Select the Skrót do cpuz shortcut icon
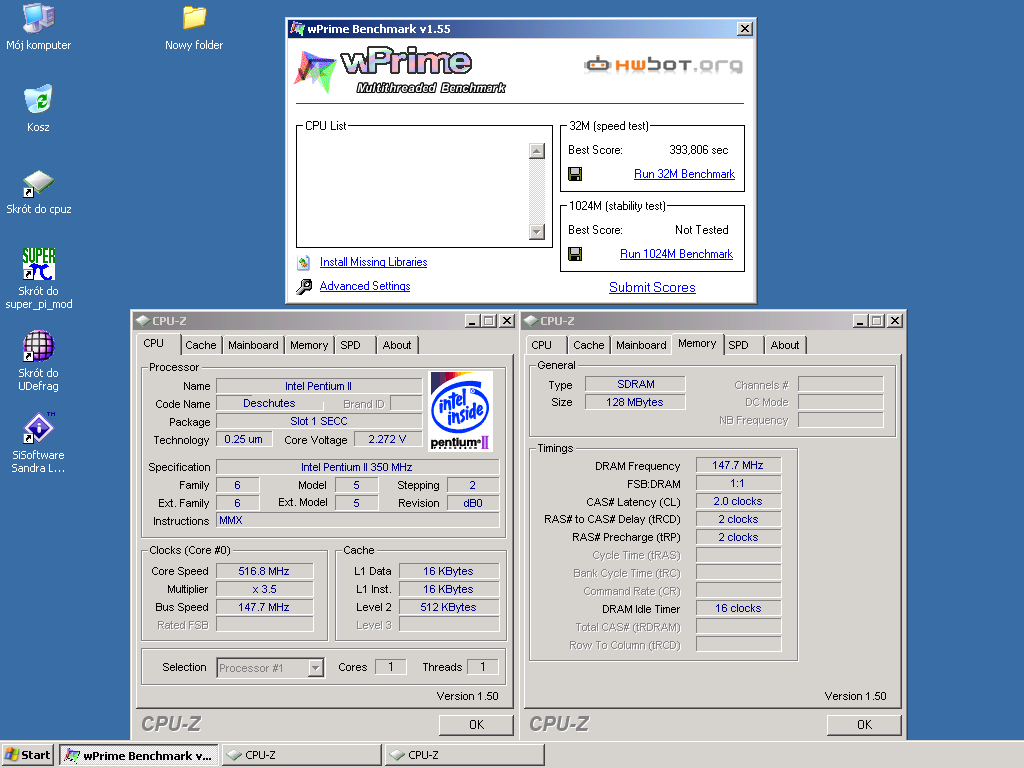This screenshot has height=768, width=1024. pyautogui.click(x=38, y=183)
